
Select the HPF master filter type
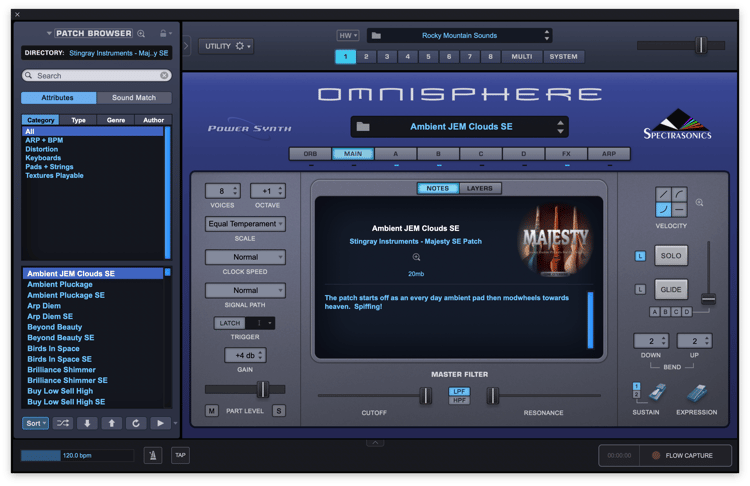(459, 400)
